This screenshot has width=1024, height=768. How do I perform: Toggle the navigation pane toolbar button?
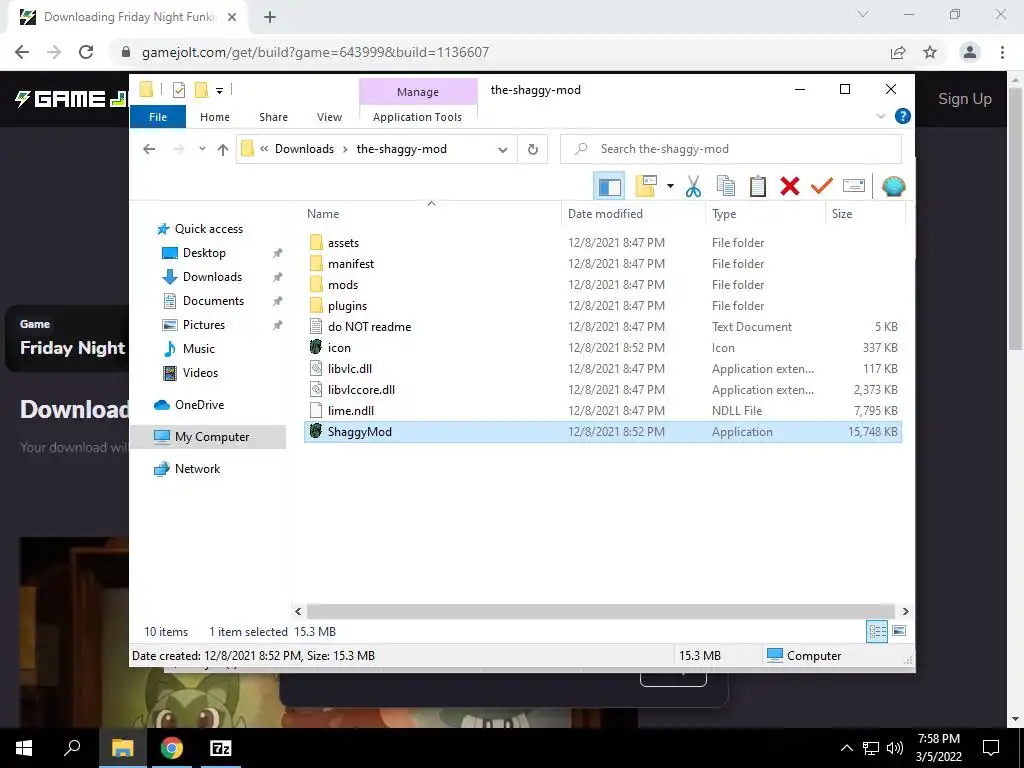tap(609, 187)
